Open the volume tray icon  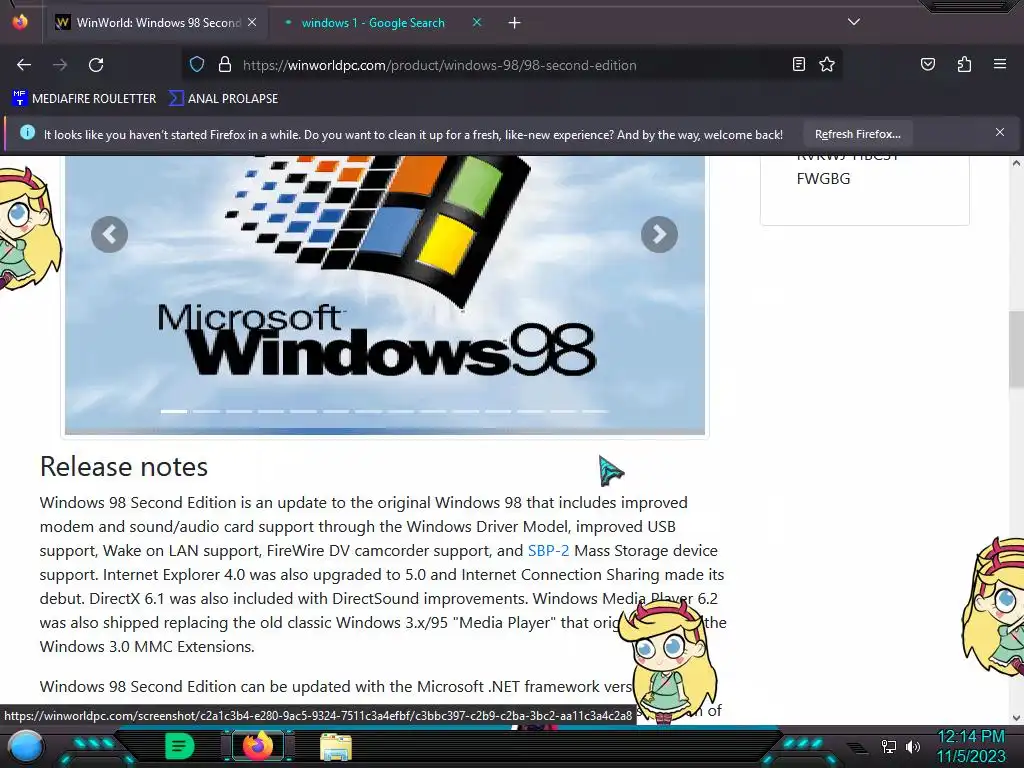(x=913, y=746)
